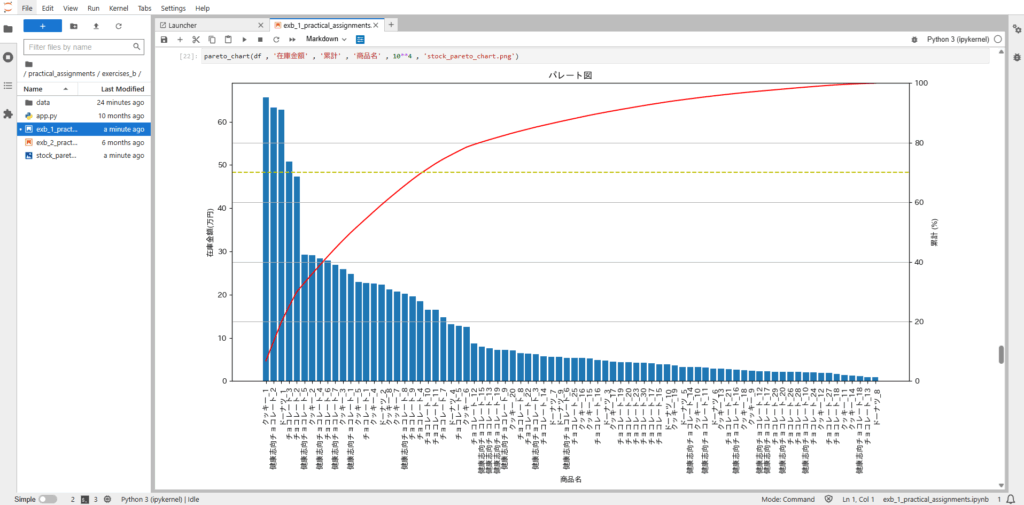Toggle the Simple interface mode switch

click(47, 498)
